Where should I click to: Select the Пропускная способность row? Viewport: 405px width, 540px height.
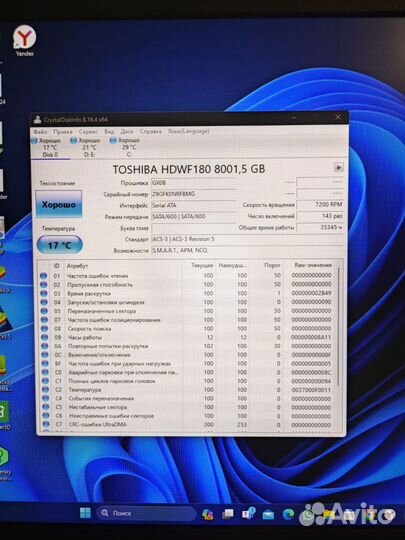pos(188,284)
